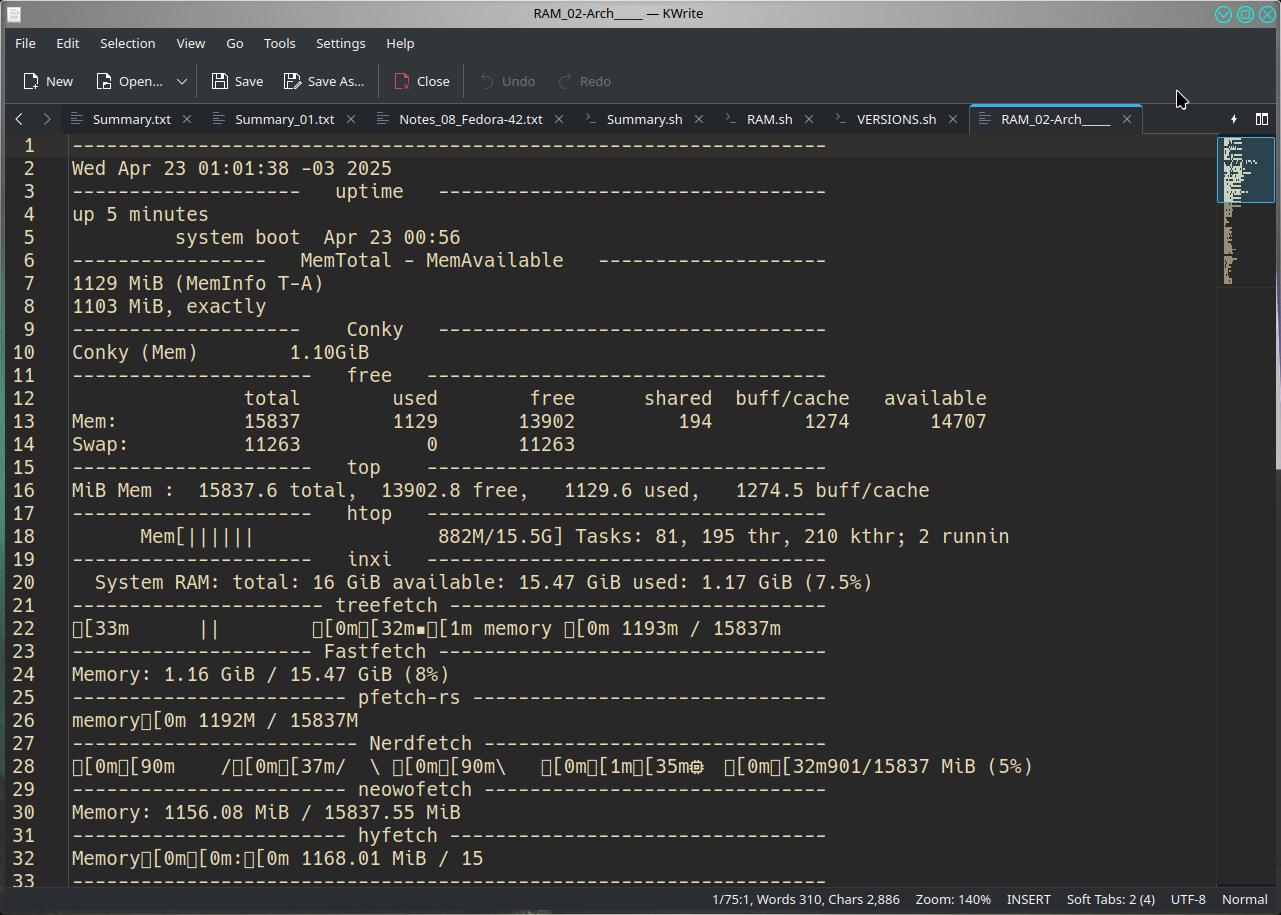Open the Save As dialog
The height and width of the screenshot is (915, 1281).
[323, 81]
